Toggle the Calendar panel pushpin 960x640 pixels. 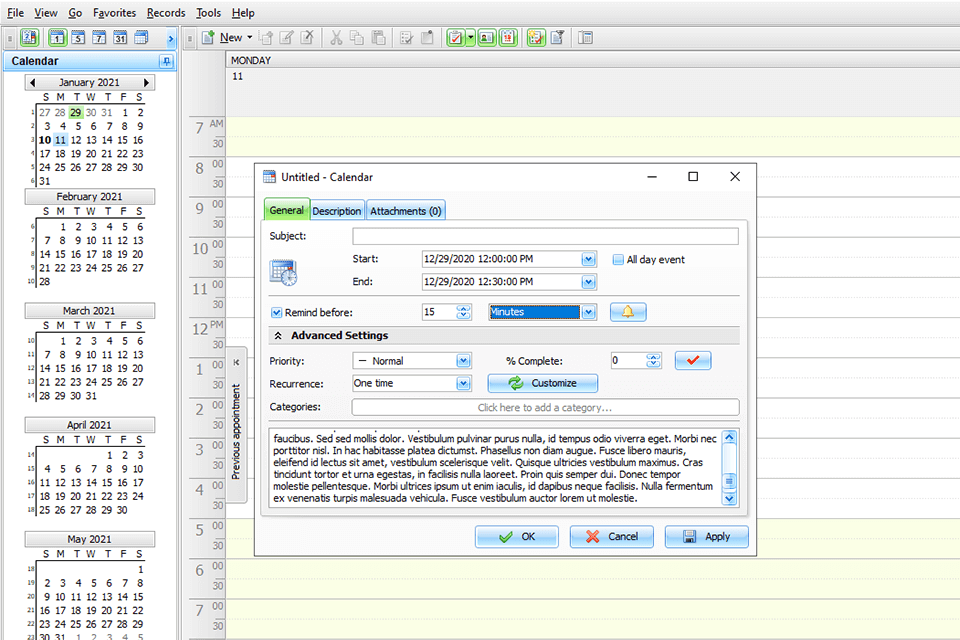click(168, 61)
